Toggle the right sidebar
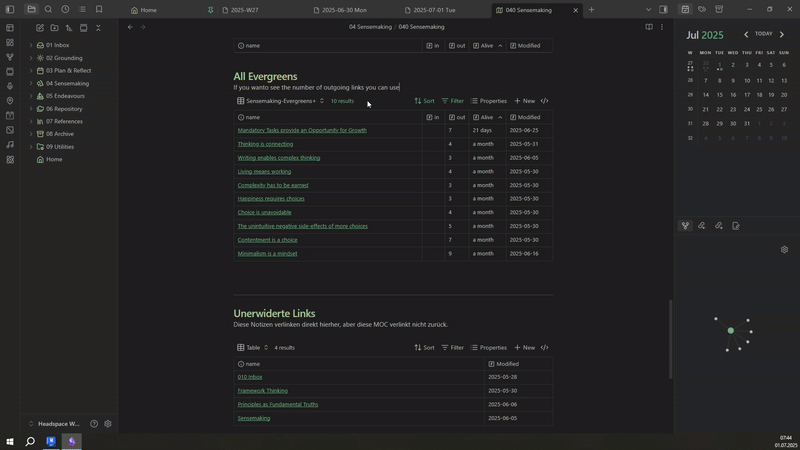The height and width of the screenshot is (450, 800). click(663, 9)
